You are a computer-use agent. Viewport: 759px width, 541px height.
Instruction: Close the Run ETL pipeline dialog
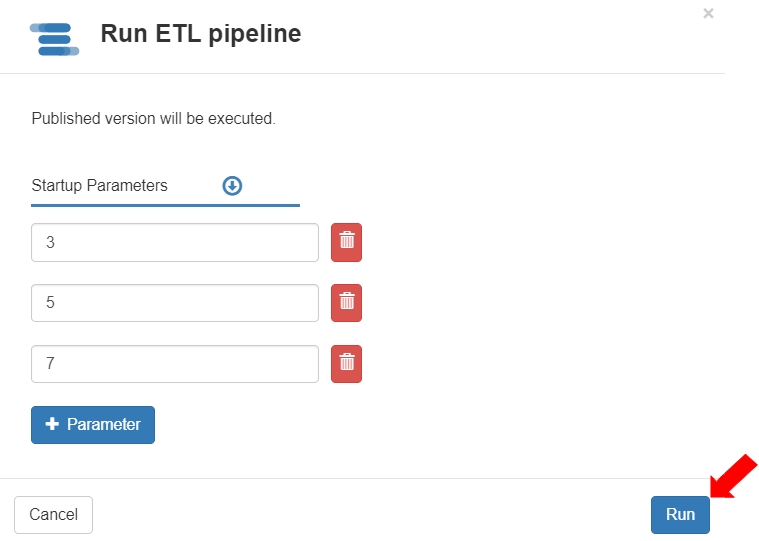708,13
